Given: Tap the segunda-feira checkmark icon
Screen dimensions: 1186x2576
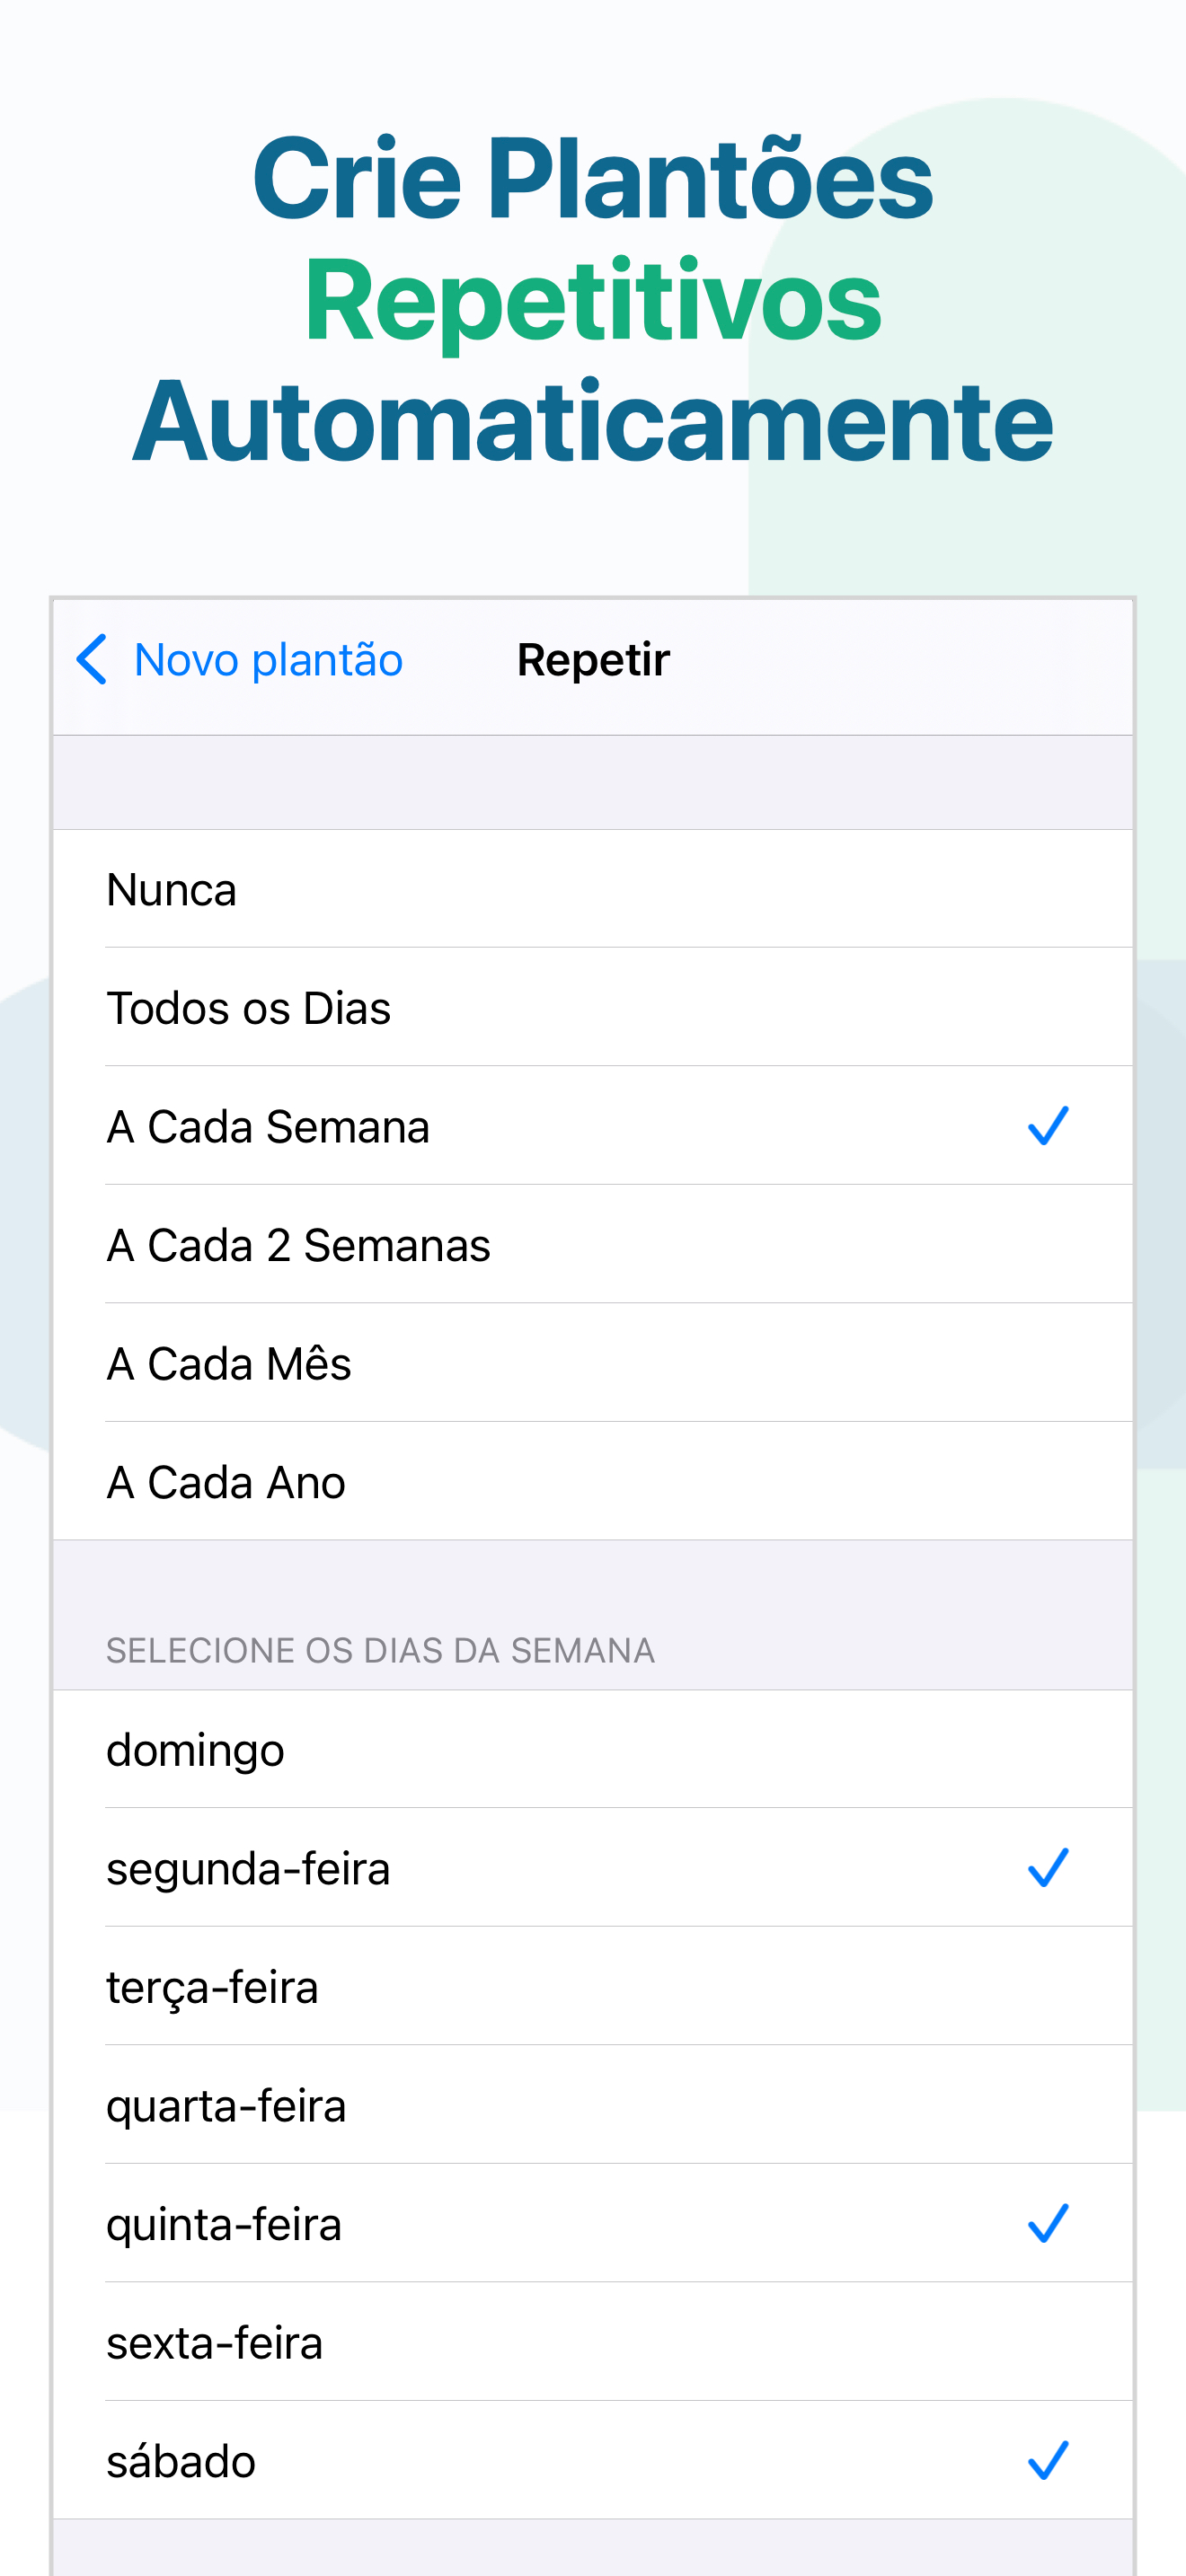Looking at the screenshot, I should coord(1048,1868).
